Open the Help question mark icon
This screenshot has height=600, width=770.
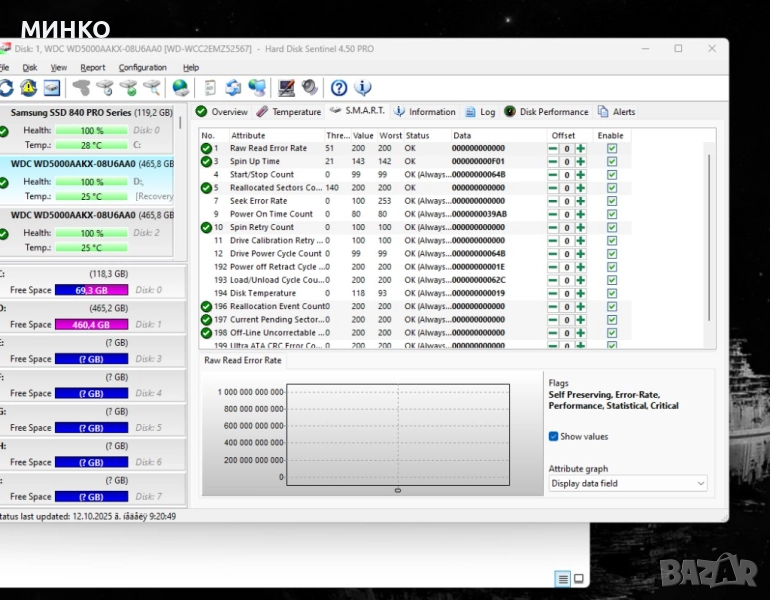coord(339,88)
